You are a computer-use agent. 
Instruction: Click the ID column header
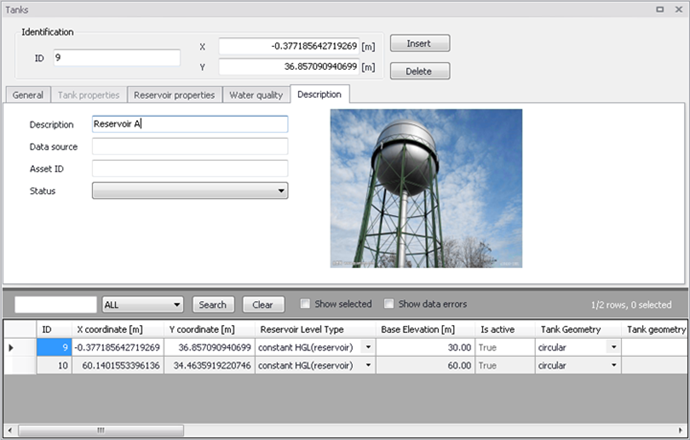tap(54, 330)
